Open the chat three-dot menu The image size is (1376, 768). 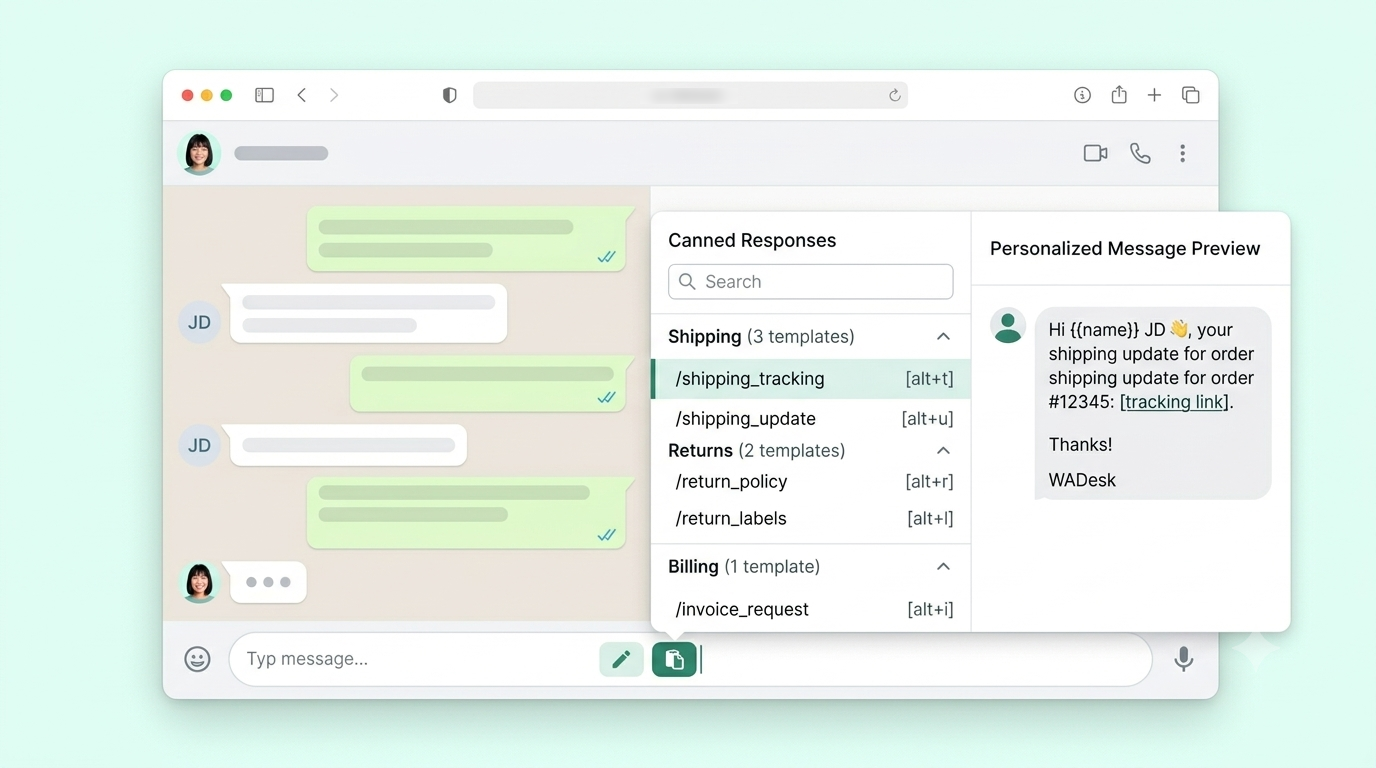(x=1182, y=153)
